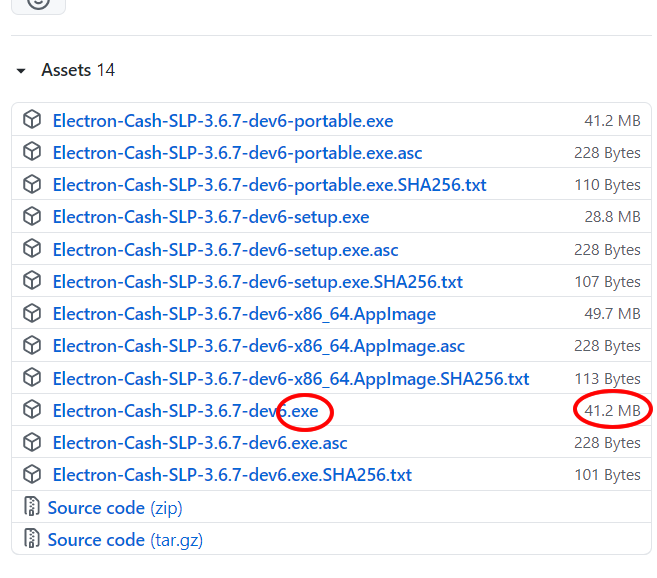Image resolution: width=657 pixels, height=578 pixels.
Task: Click package icon beside x86_64.AppImage.asc
Action: tap(32, 345)
